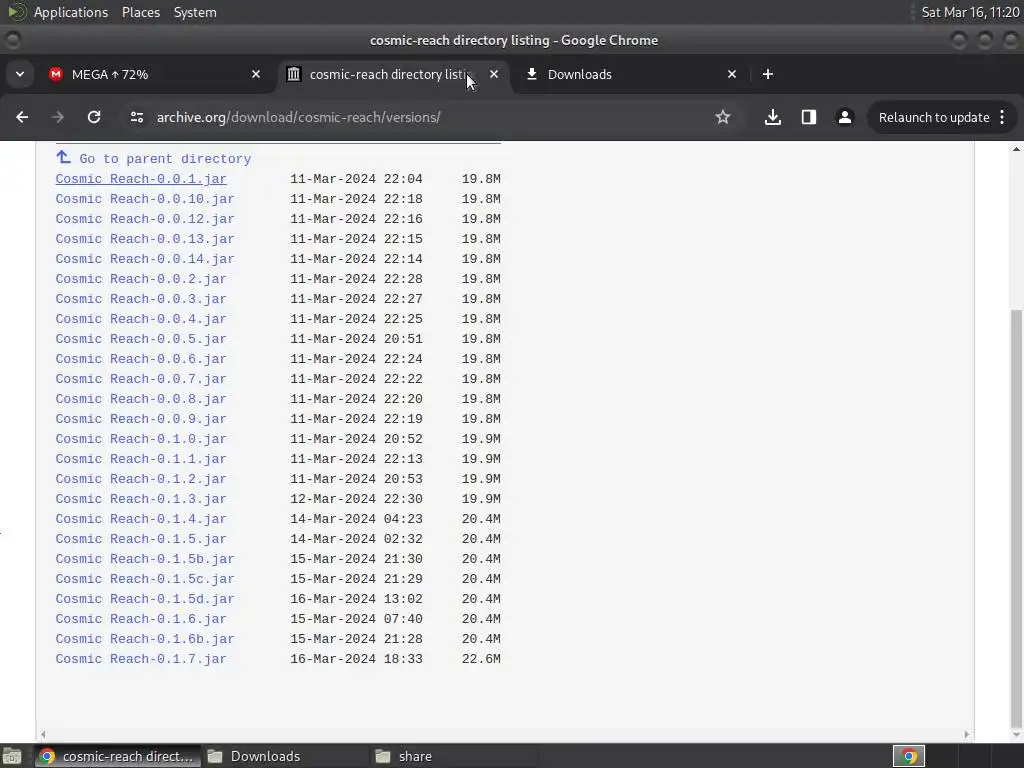Click the vertical page scrollbar thumb
This screenshot has height=768, width=1024.
coord(1016,519)
